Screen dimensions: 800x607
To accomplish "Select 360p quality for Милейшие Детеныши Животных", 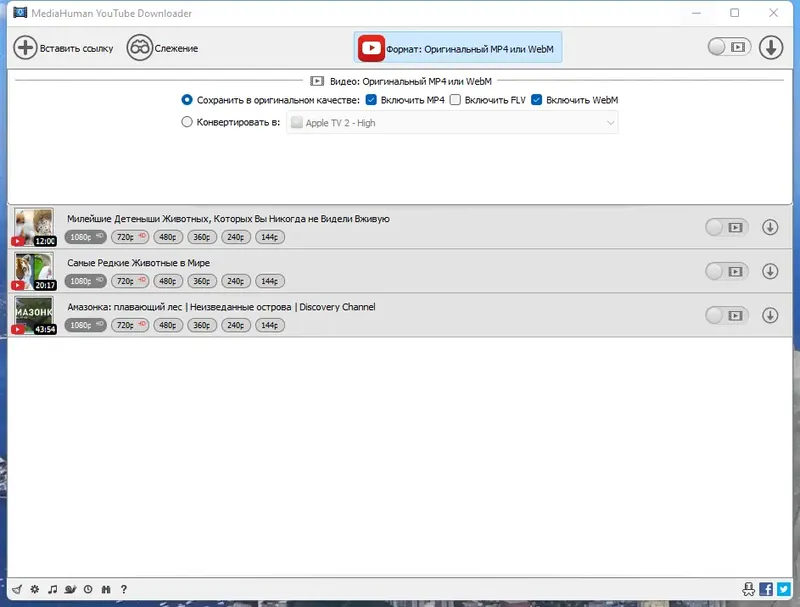I will tap(202, 237).
